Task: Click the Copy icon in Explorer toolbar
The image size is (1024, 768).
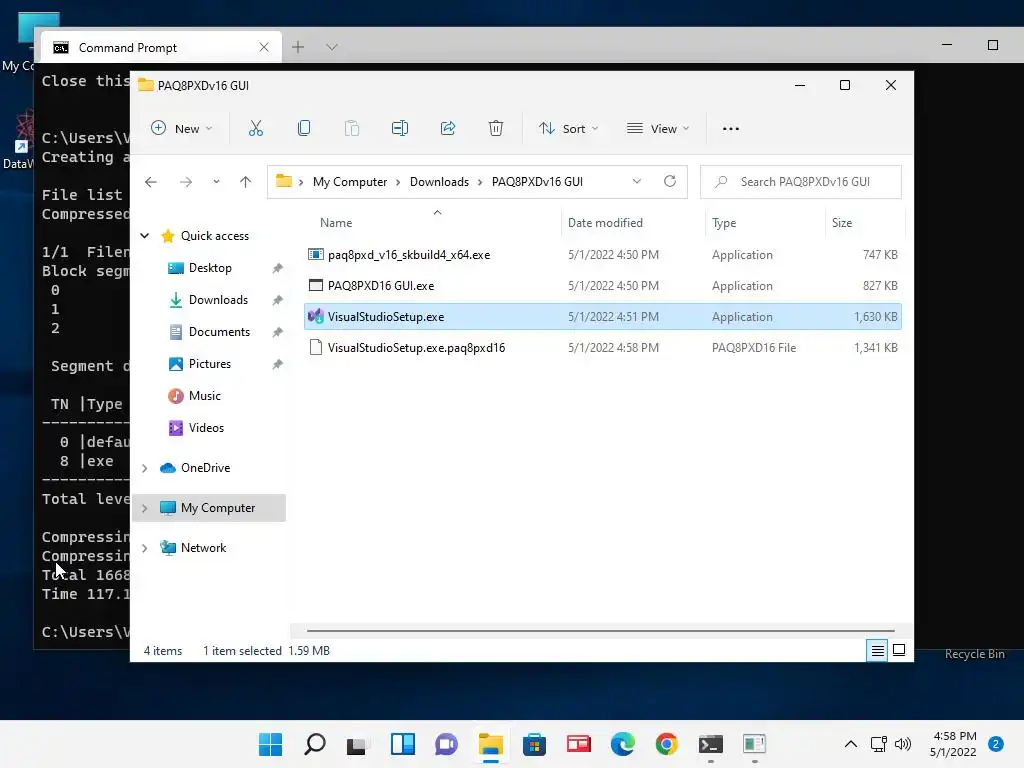Action: [x=304, y=129]
